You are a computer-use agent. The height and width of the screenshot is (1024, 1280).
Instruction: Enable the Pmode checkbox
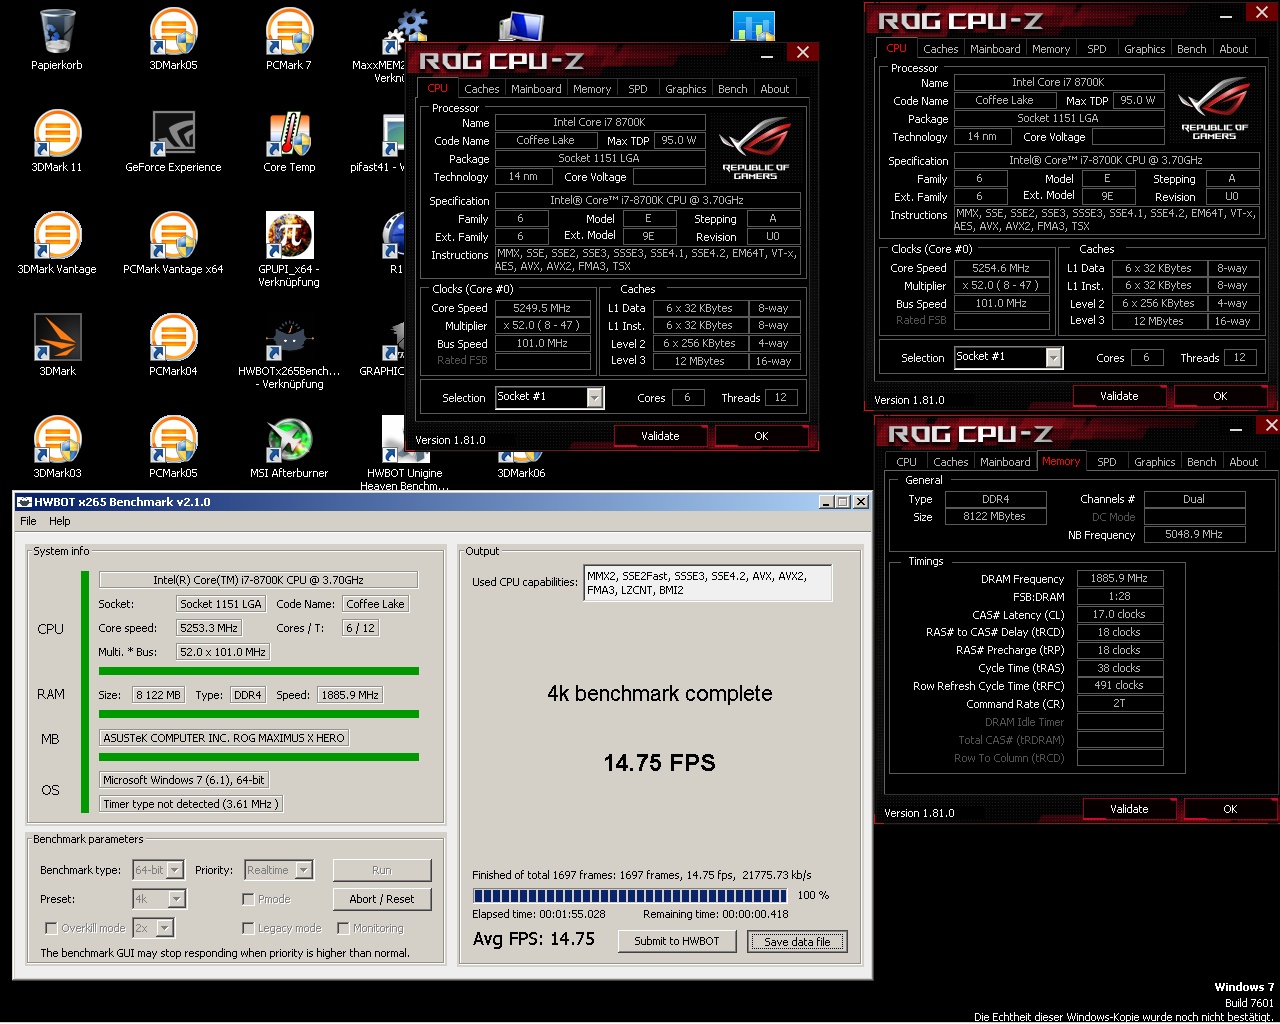[x=248, y=899]
